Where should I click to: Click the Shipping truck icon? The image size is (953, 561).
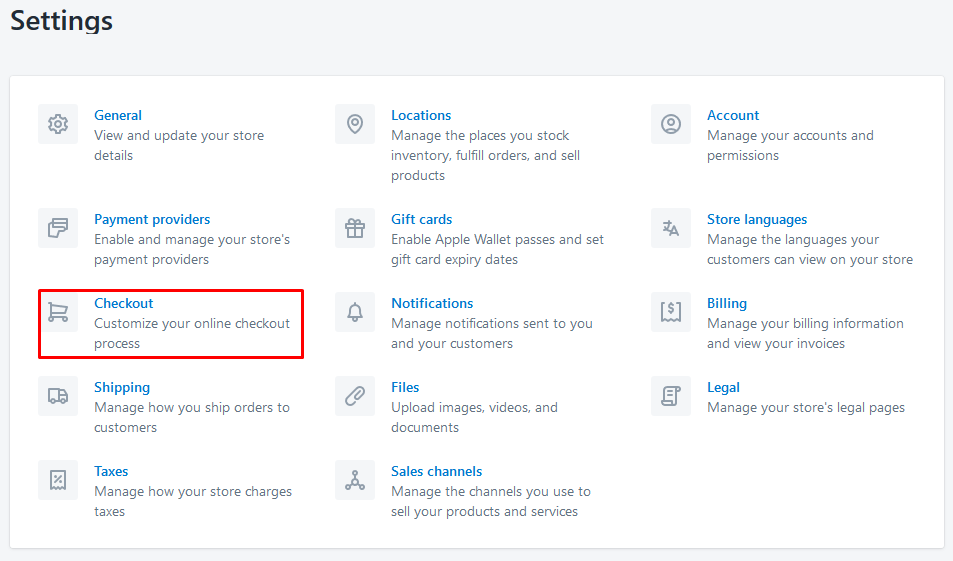click(58, 396)
